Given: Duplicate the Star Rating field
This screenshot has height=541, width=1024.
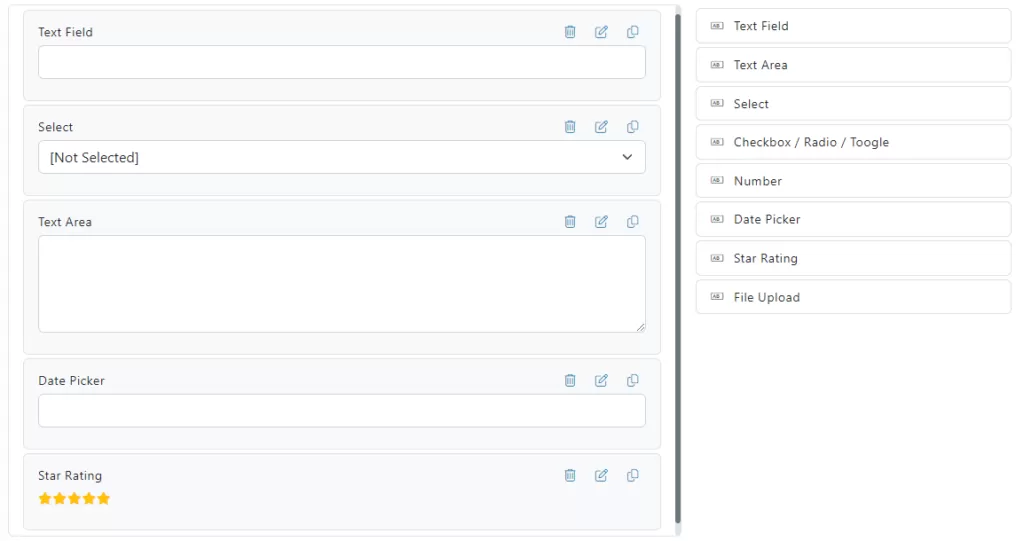Looking at the screenshot, I should coord(633,476).
